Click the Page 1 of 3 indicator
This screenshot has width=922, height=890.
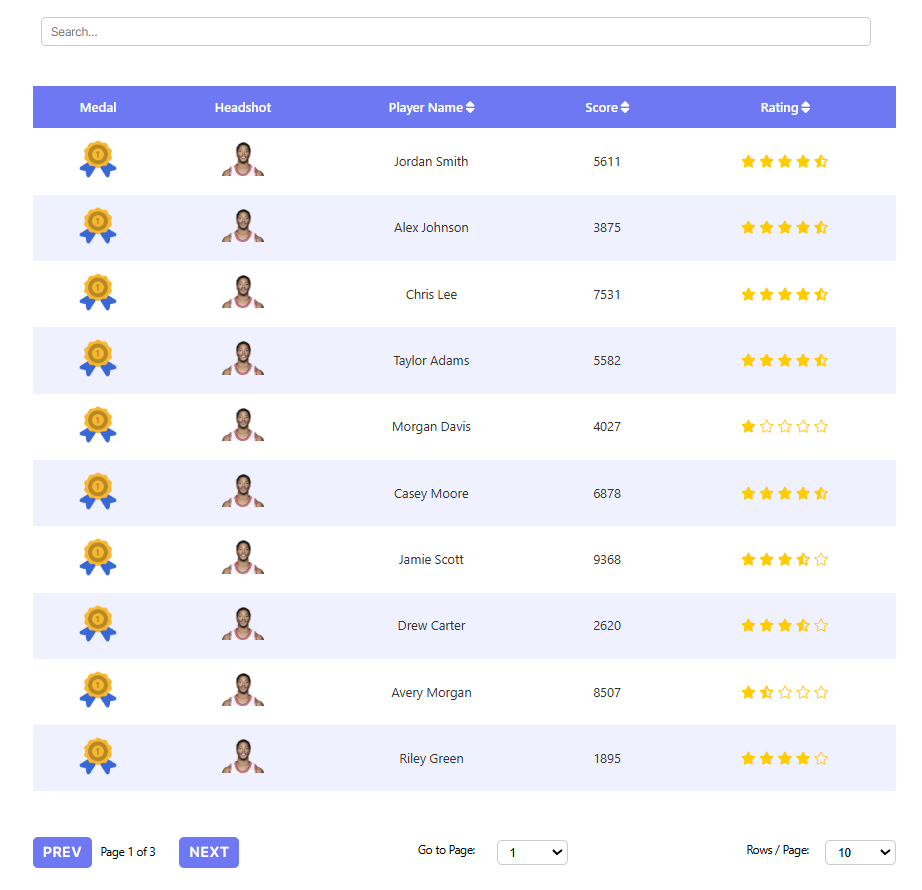(128, 852)
